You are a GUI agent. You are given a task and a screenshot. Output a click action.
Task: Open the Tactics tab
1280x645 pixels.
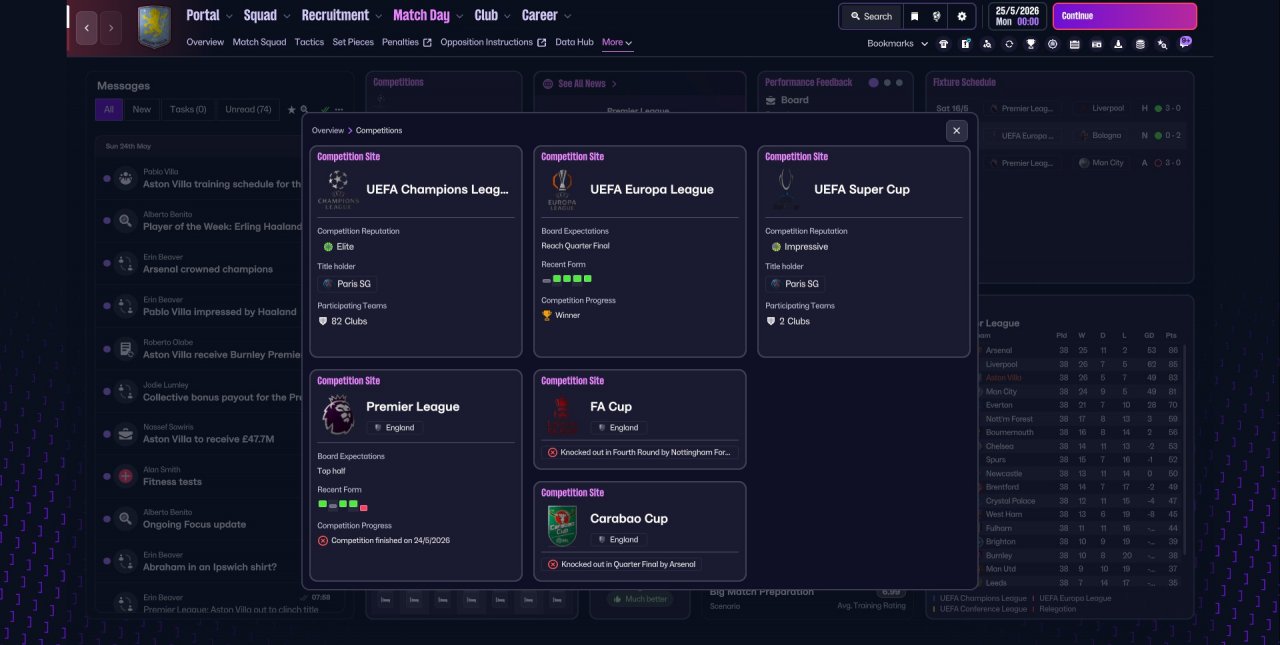pyautogui.click(x=309, y=42)
